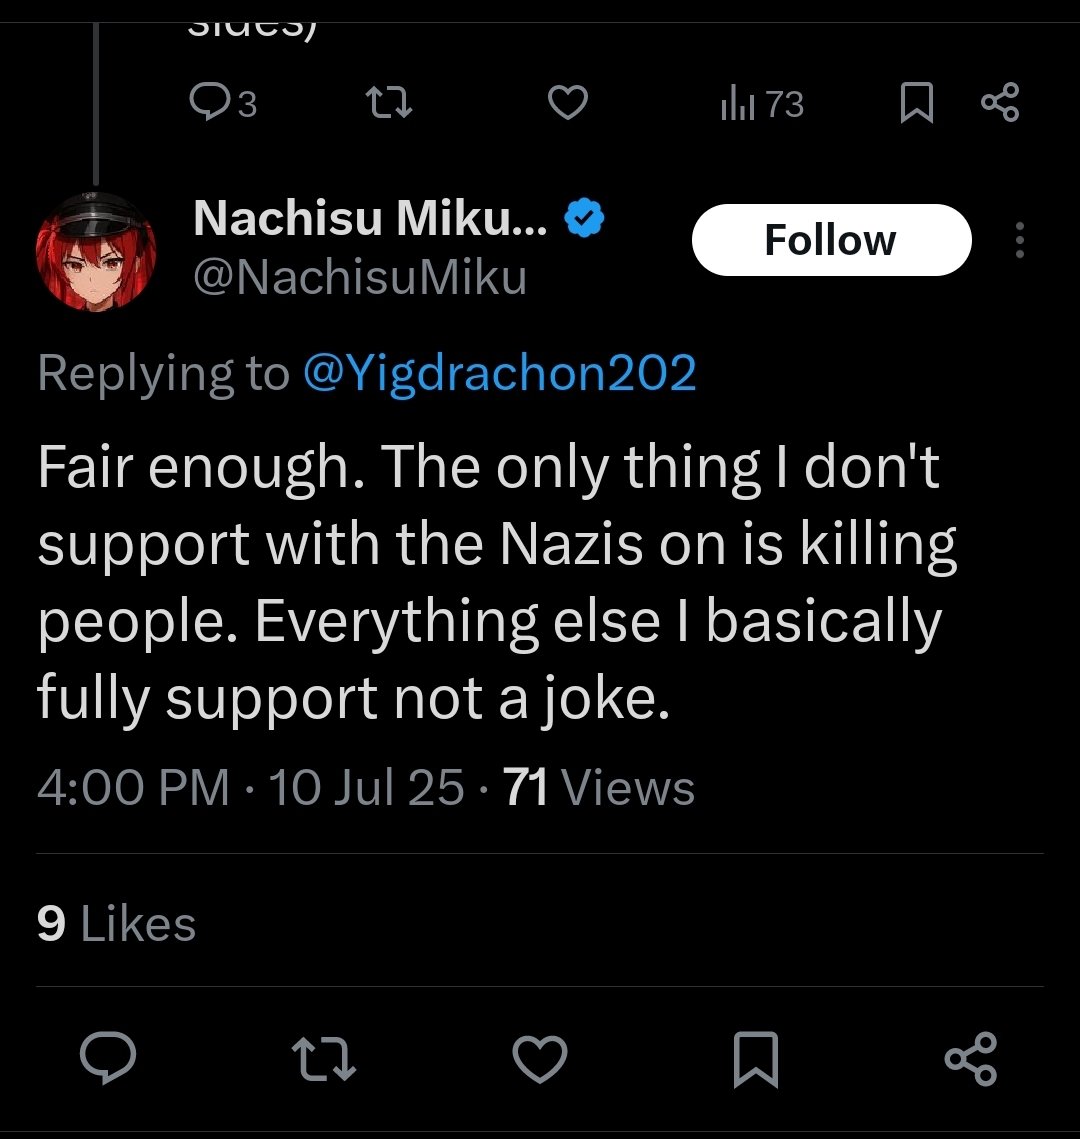The width and height of the screenshot is (1080, 1139).
Task: Repost the parent tweet above
Action: point(389,102)
